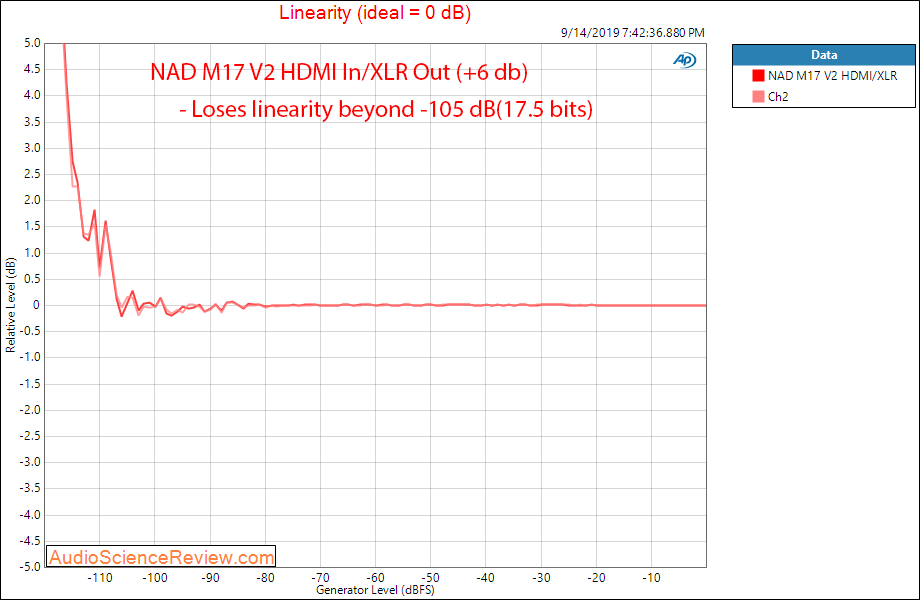
Task: Click the "3.0" tick on the vertical axis
Action: [x=32, y=148]
